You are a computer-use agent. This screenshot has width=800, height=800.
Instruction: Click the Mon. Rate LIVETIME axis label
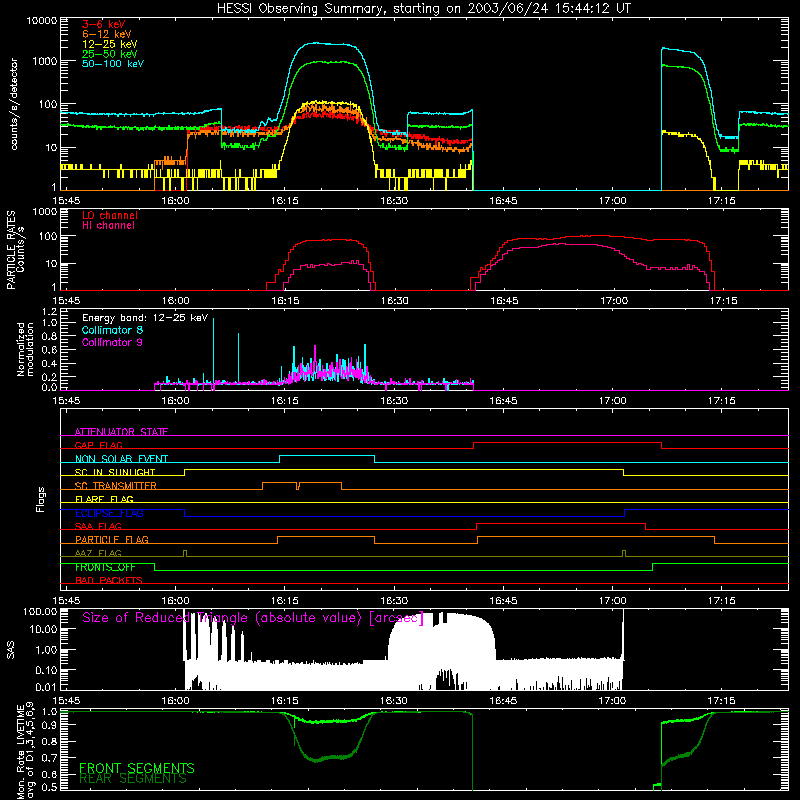[x=25, y=752]
